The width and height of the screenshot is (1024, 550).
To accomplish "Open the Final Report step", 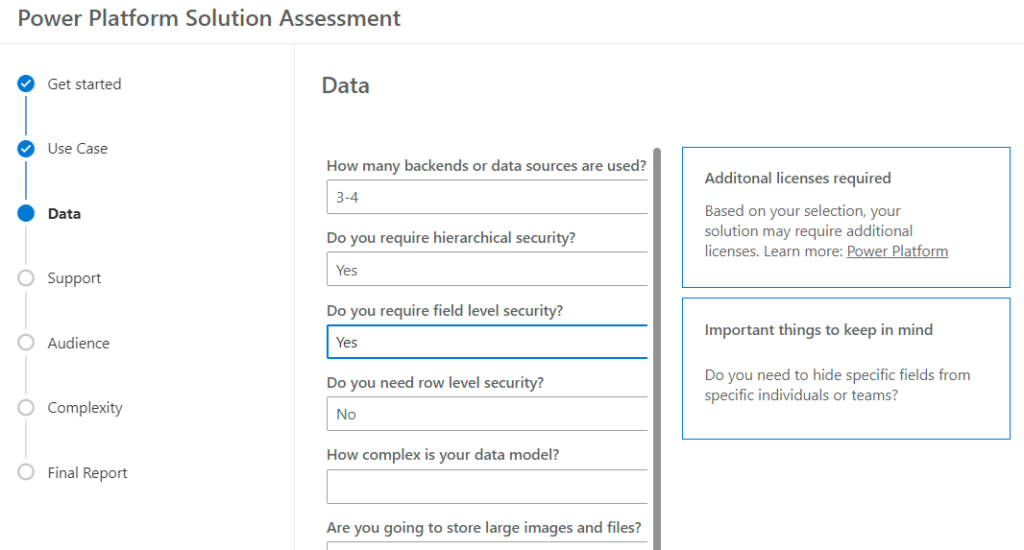I will click(x=88, y=472).
